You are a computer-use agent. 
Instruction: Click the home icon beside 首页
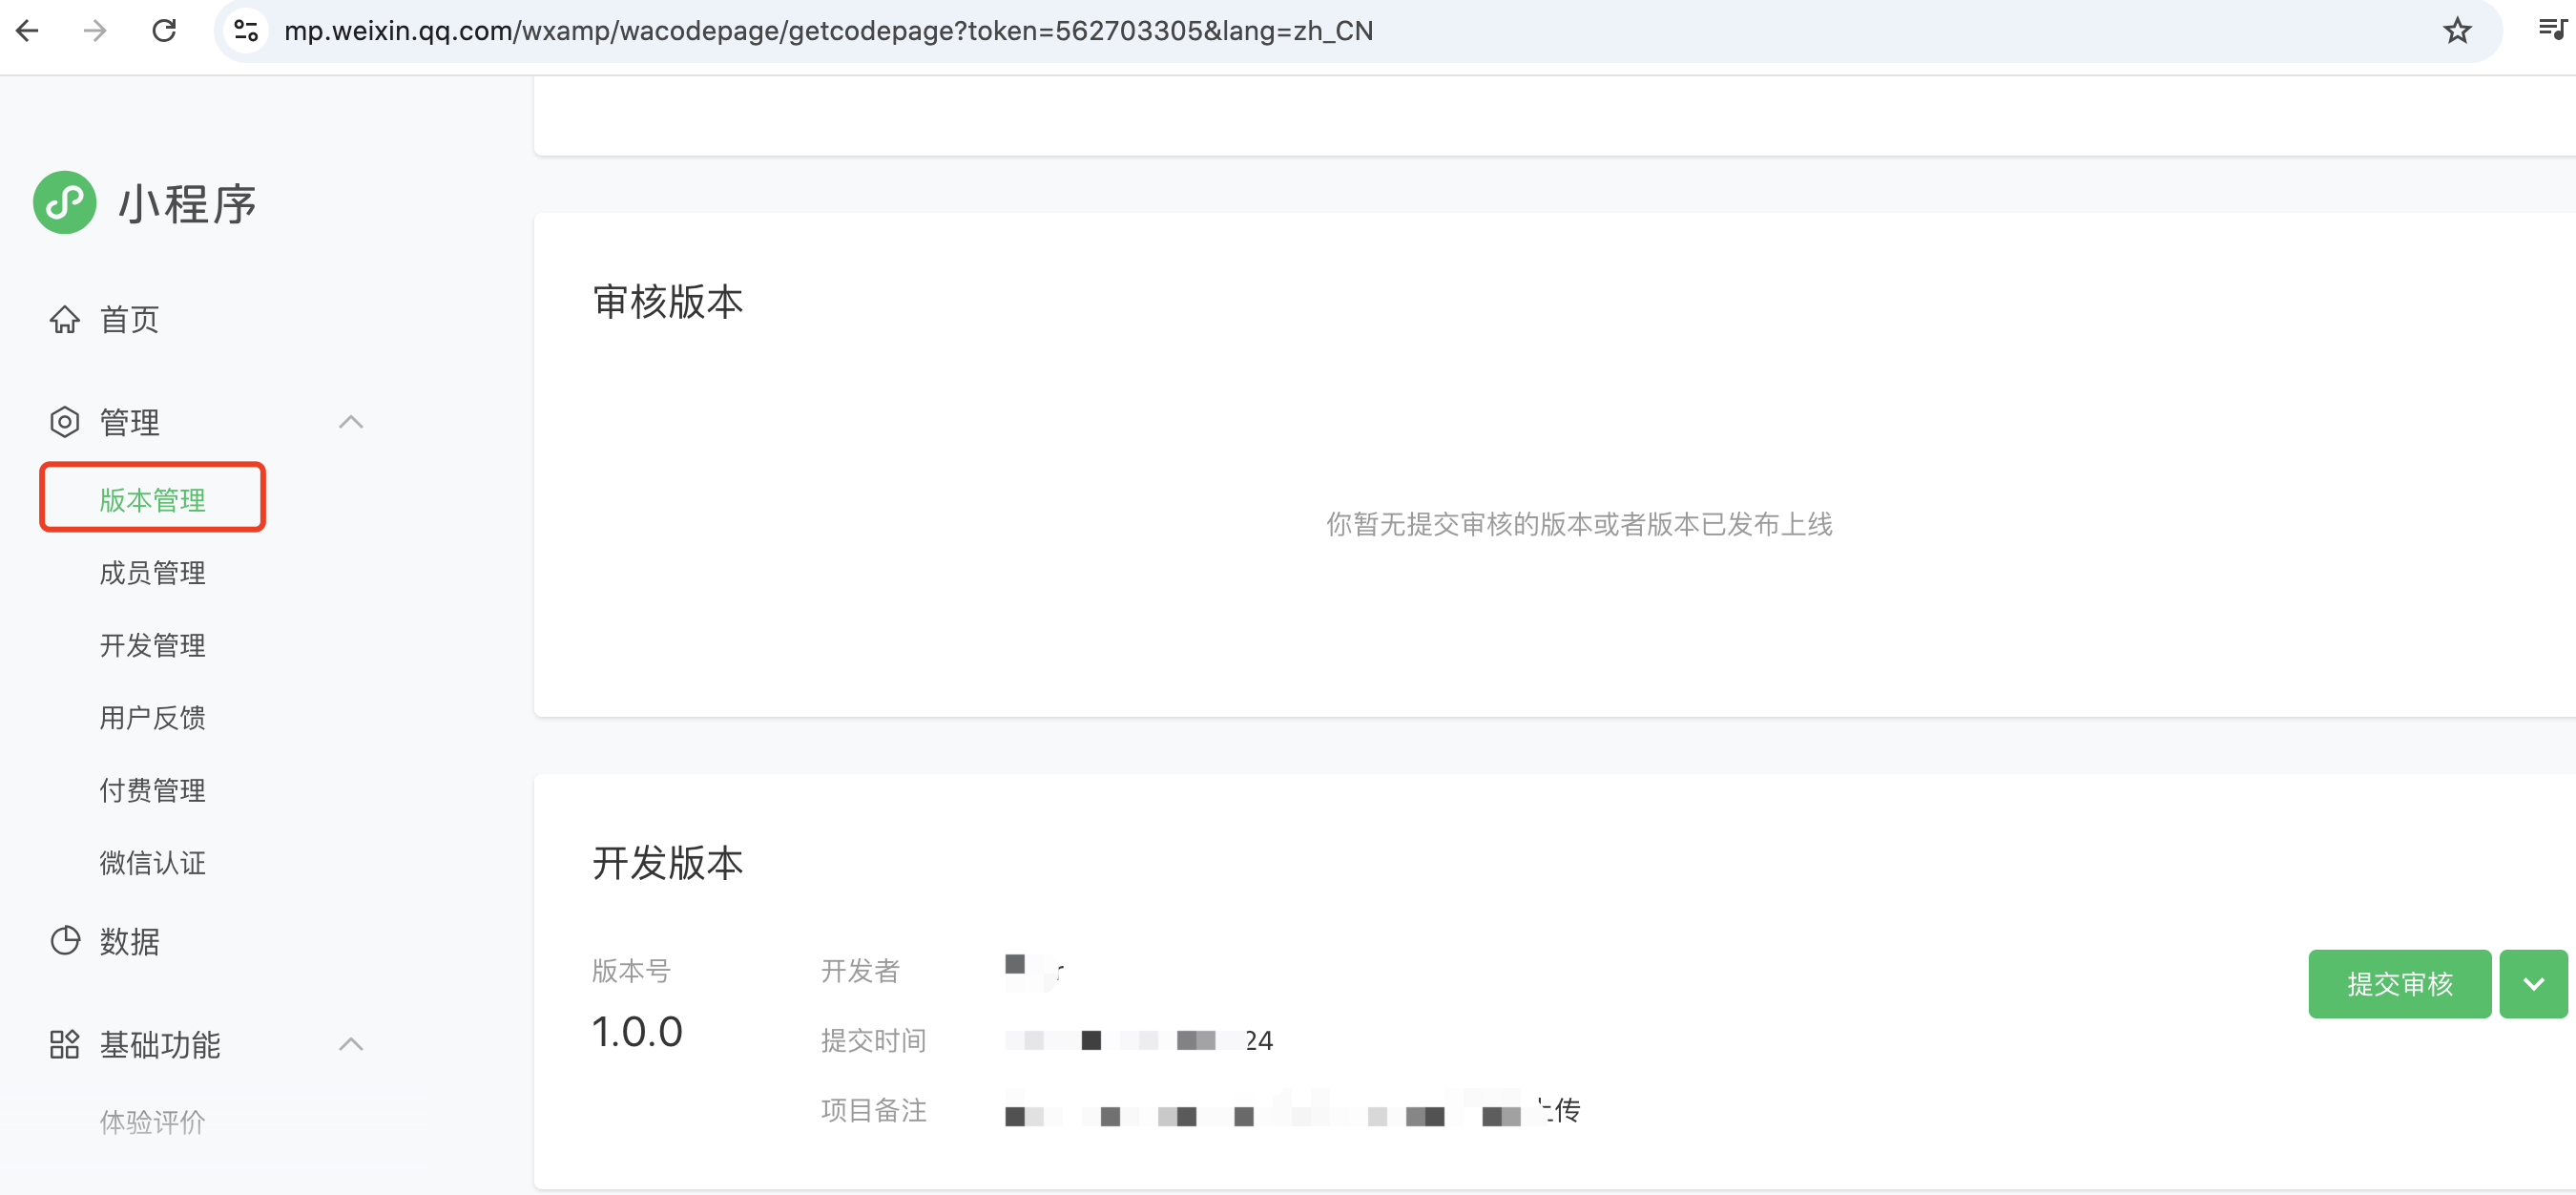(65, 320)
